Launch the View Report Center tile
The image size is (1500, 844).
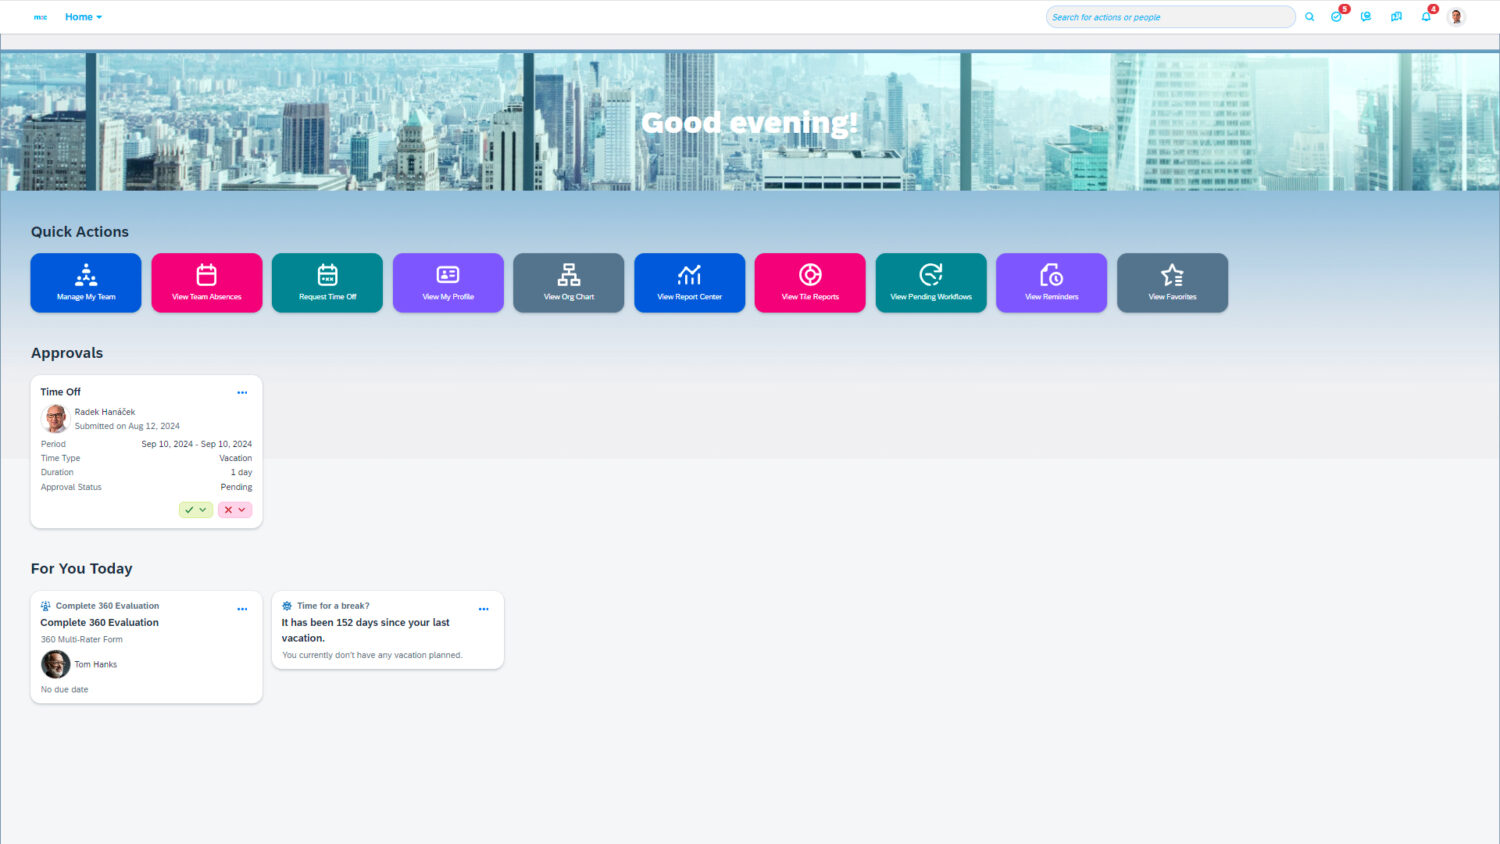tap(689, 282)
